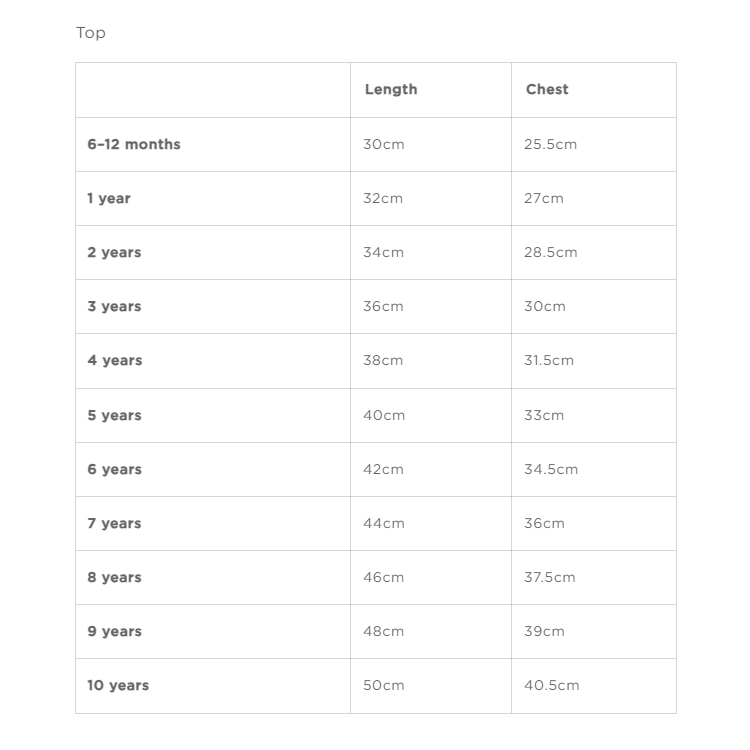Click the Length column header
Viewport: 750px width, 750px height.
pos(391,89)
